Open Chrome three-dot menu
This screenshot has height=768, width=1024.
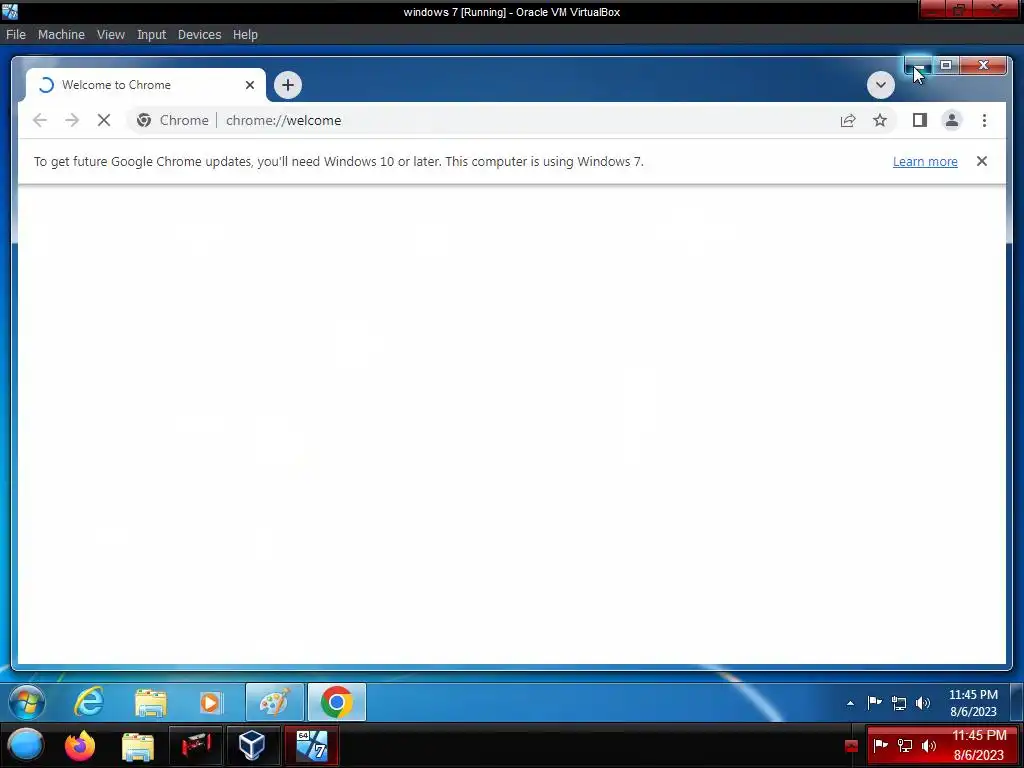[984, 120]
